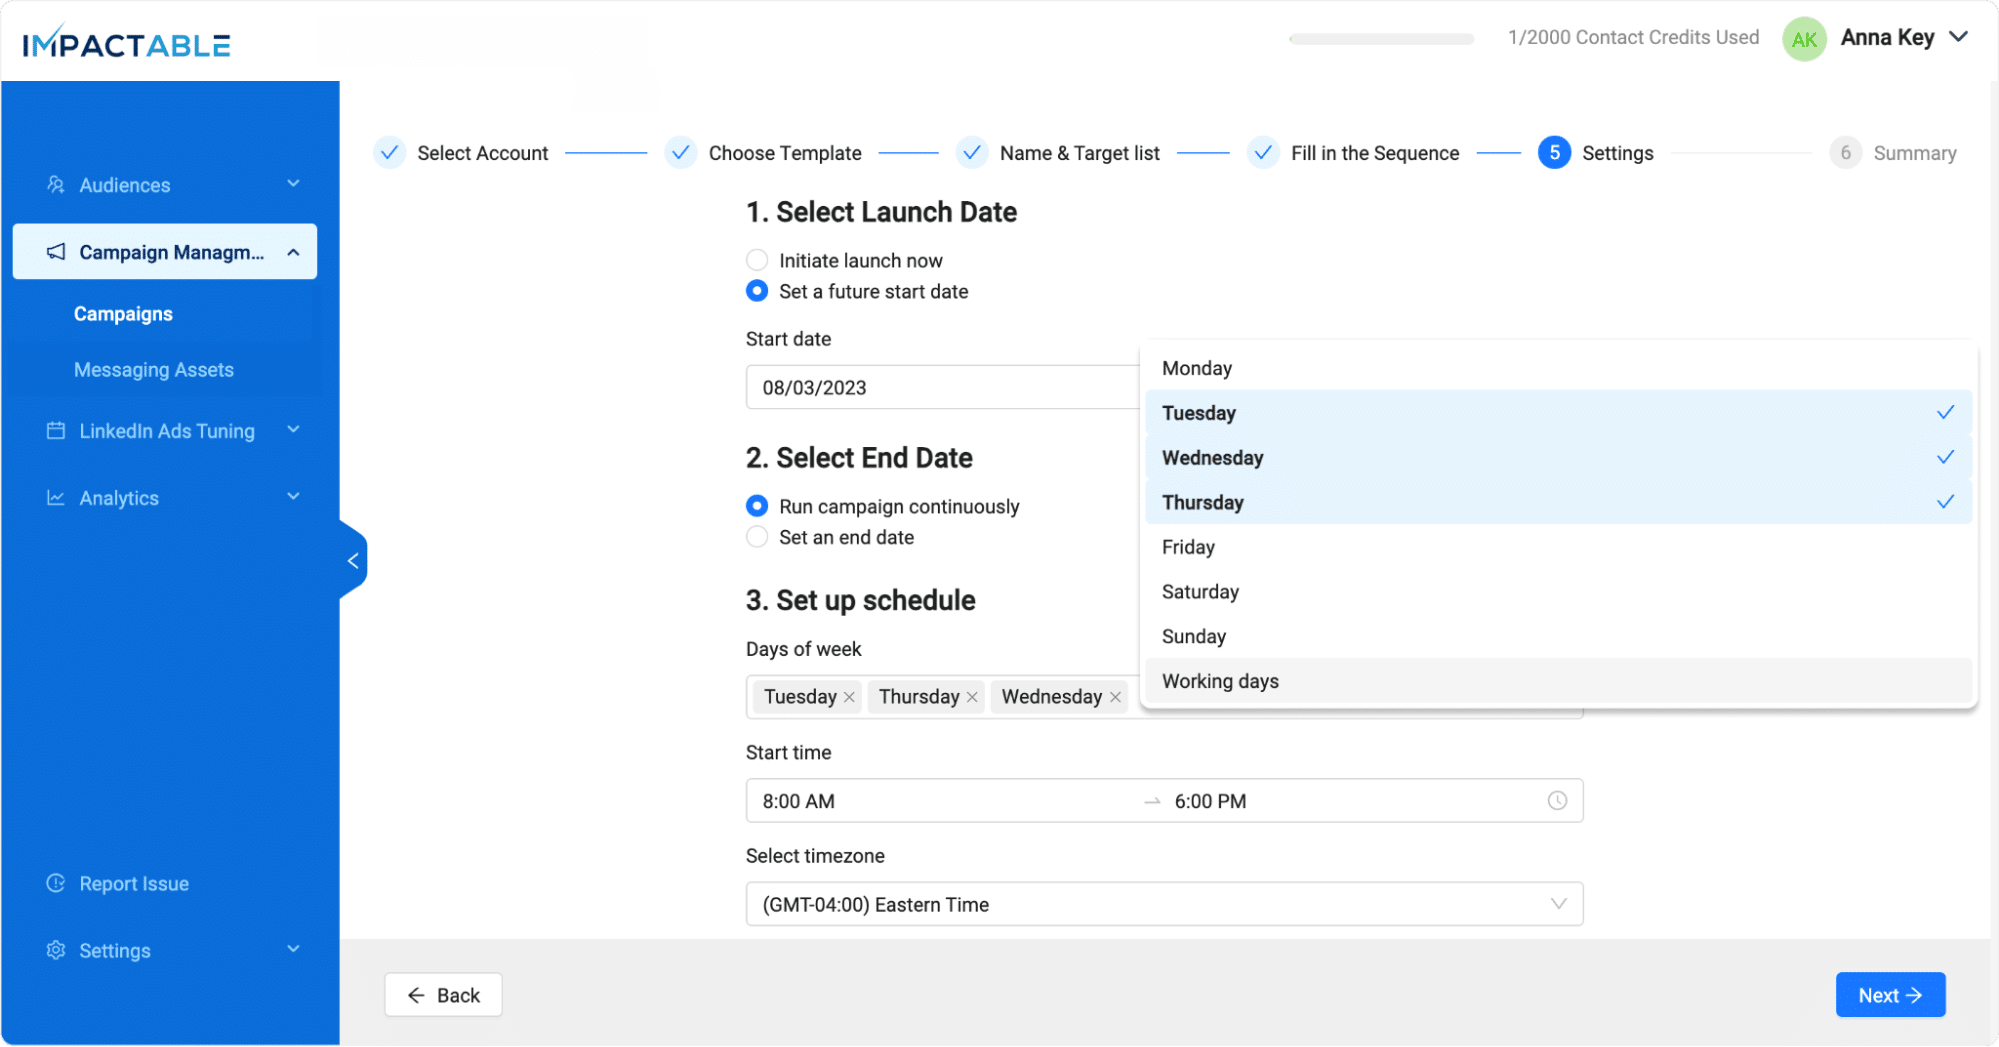Remove the Tuesday day tag
This screenshot has width=1999, height=1047.
coord(848,696)
